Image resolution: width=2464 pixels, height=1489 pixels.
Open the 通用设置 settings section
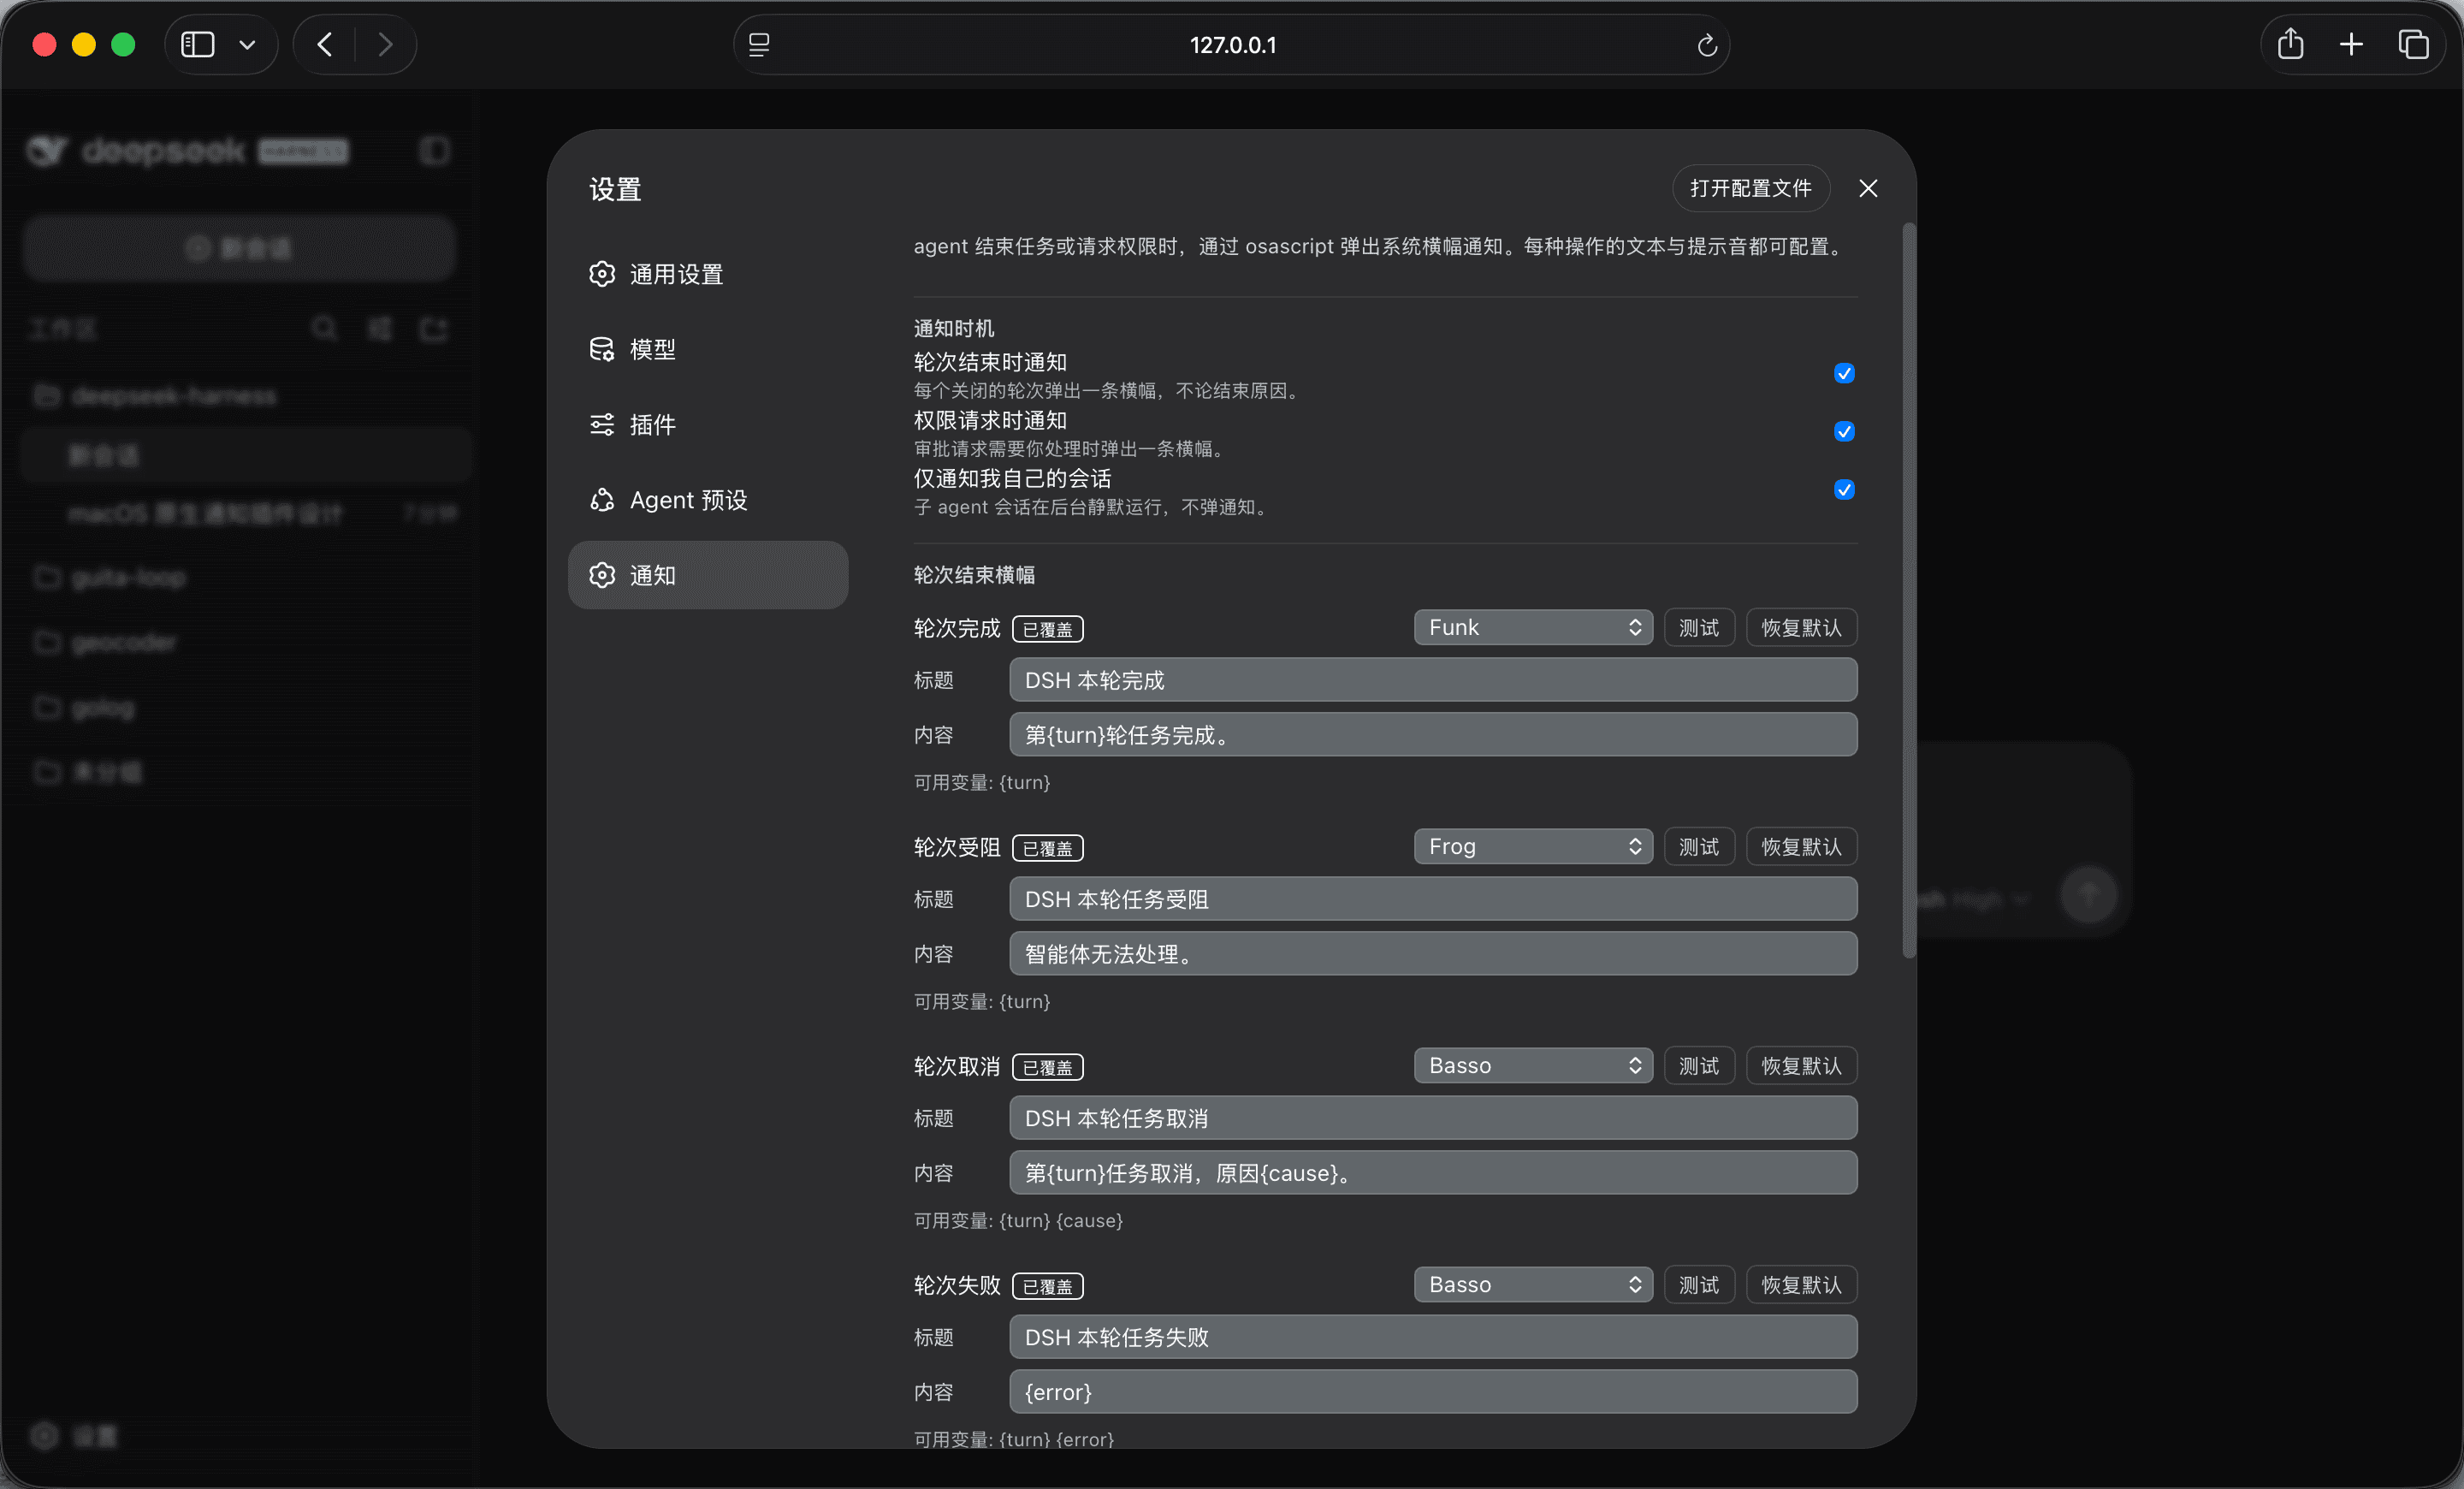708,274
